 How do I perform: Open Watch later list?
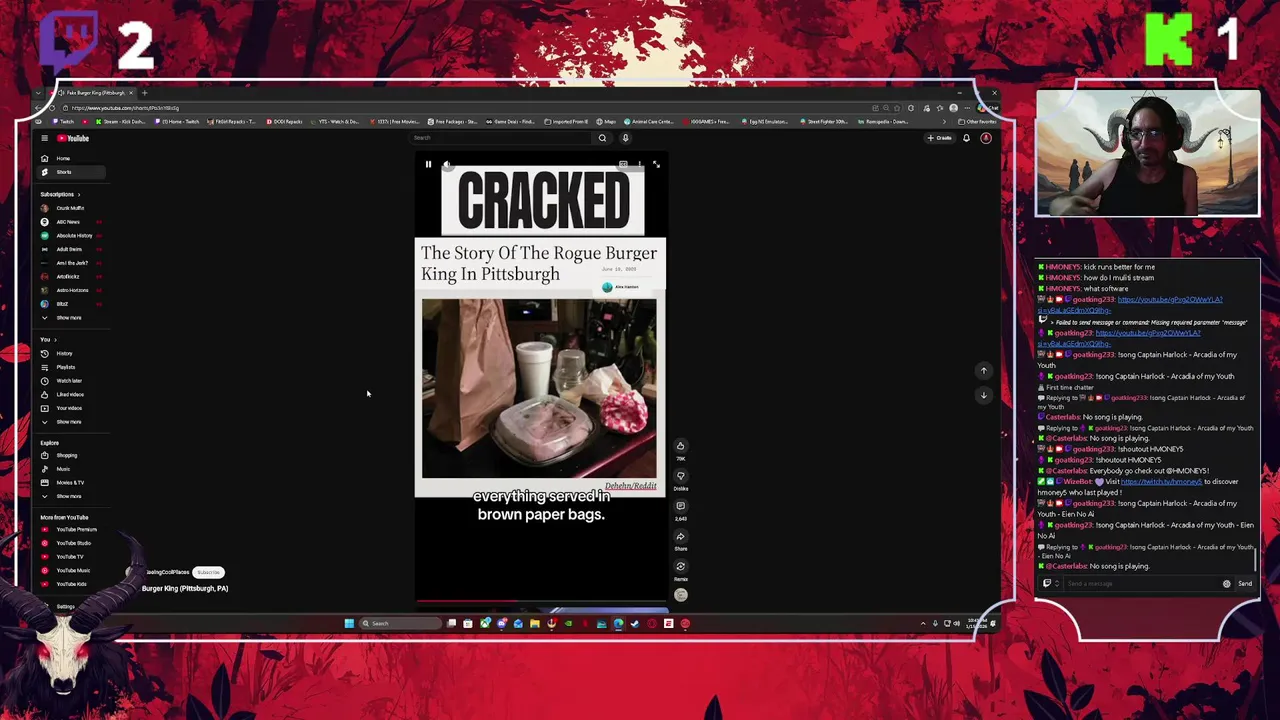(x=69, y=381)
